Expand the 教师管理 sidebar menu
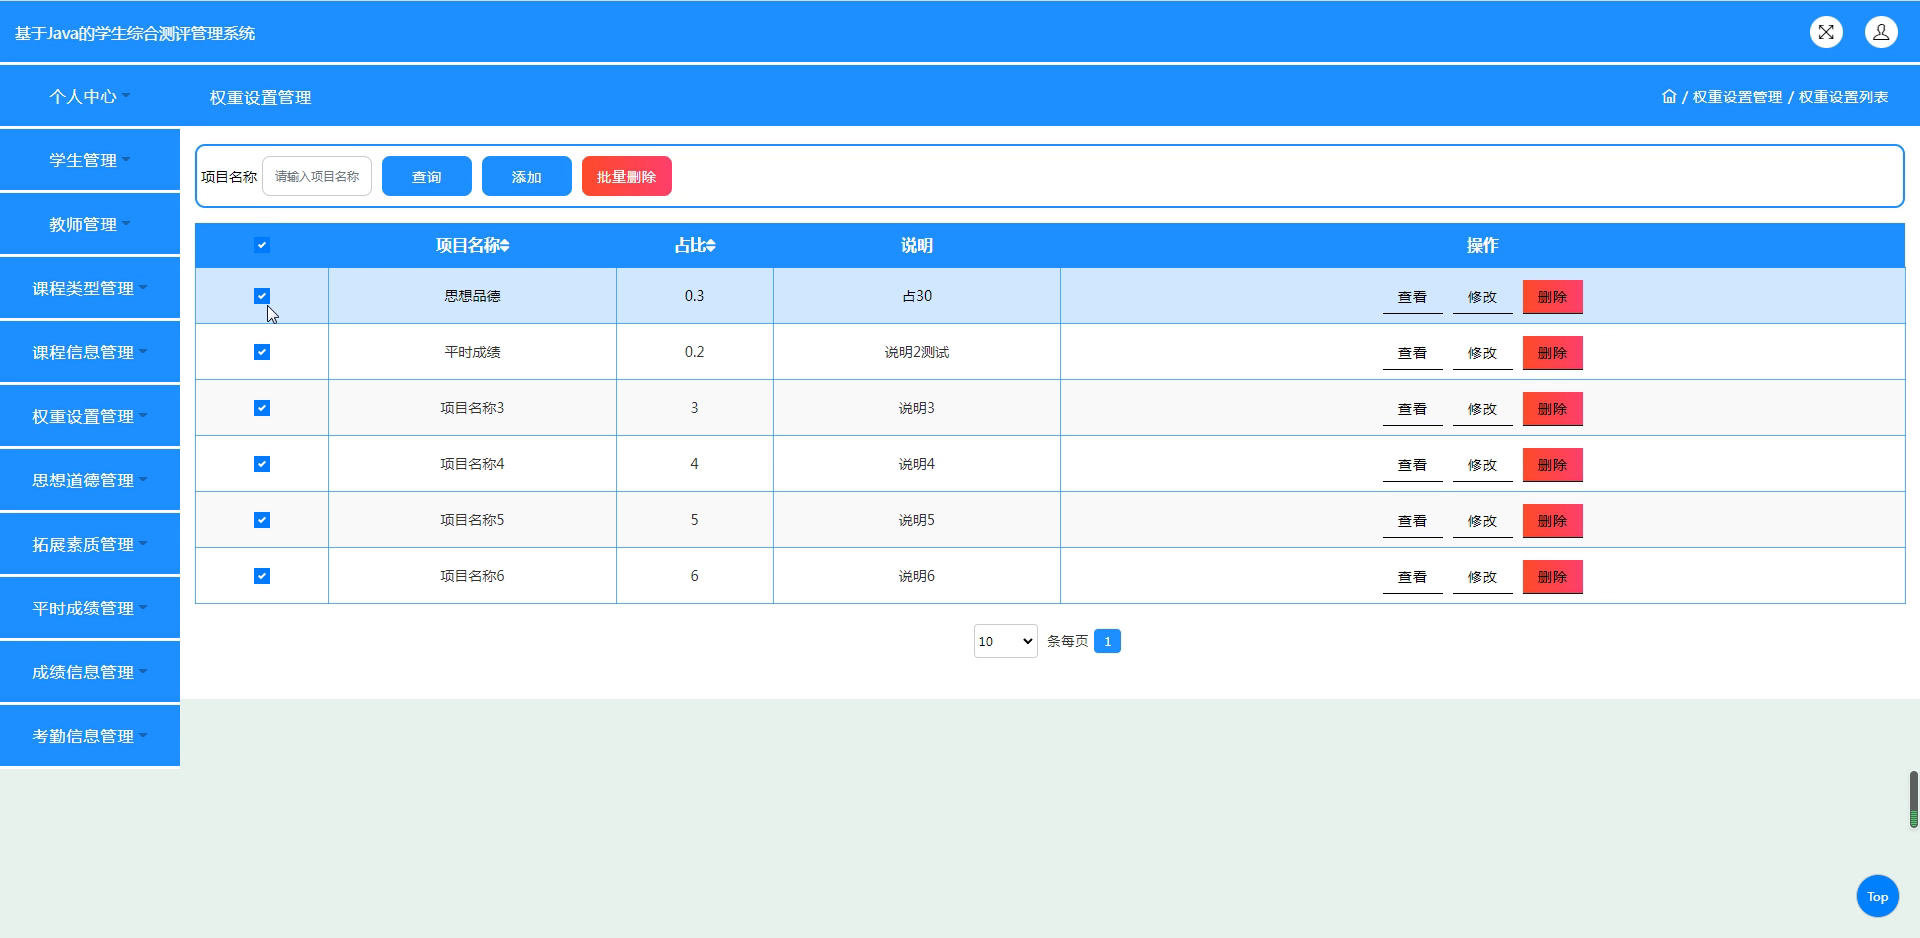 point(90,224)
